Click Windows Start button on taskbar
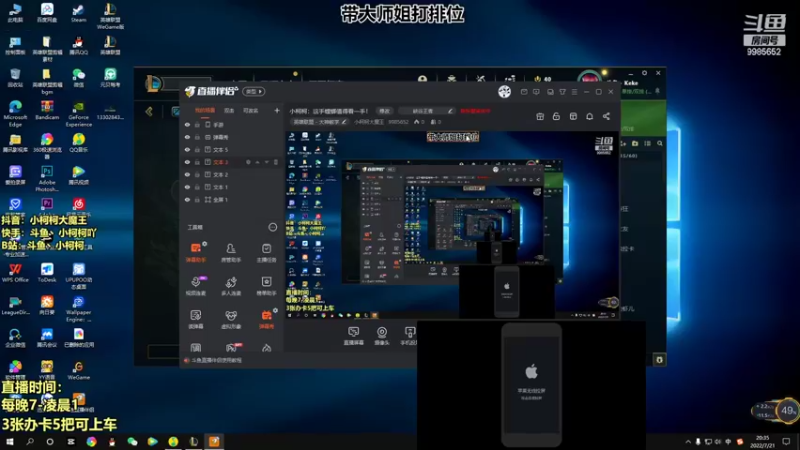 (10, 442)
